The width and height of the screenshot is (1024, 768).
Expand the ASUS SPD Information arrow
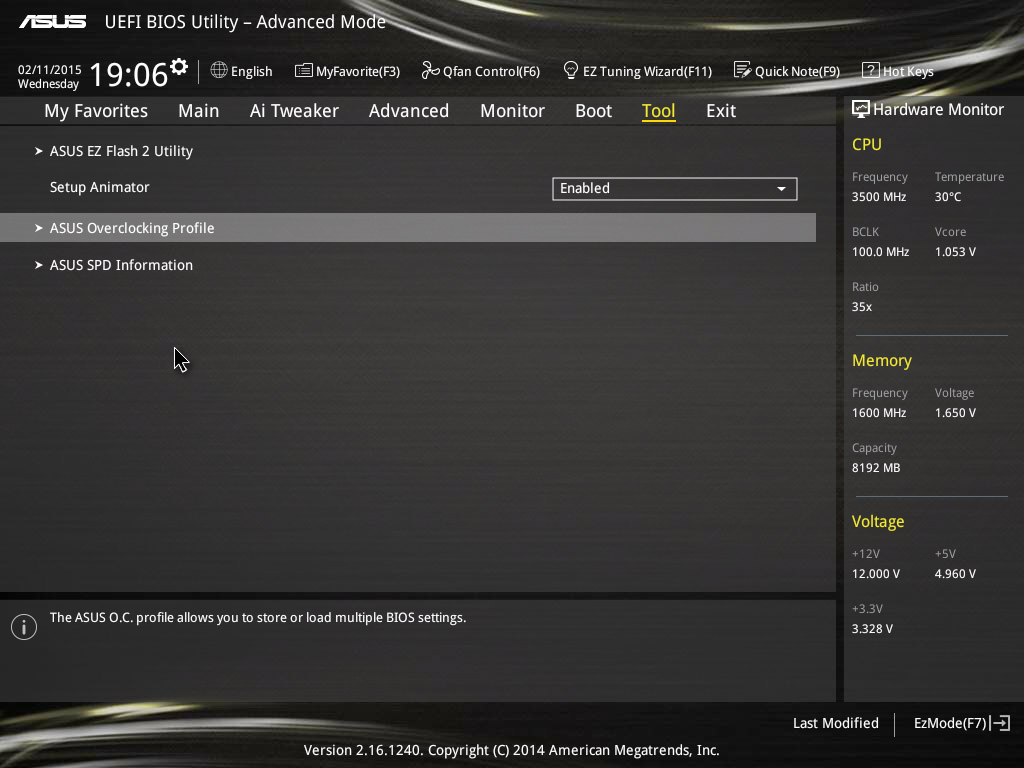tap(39, 265)
